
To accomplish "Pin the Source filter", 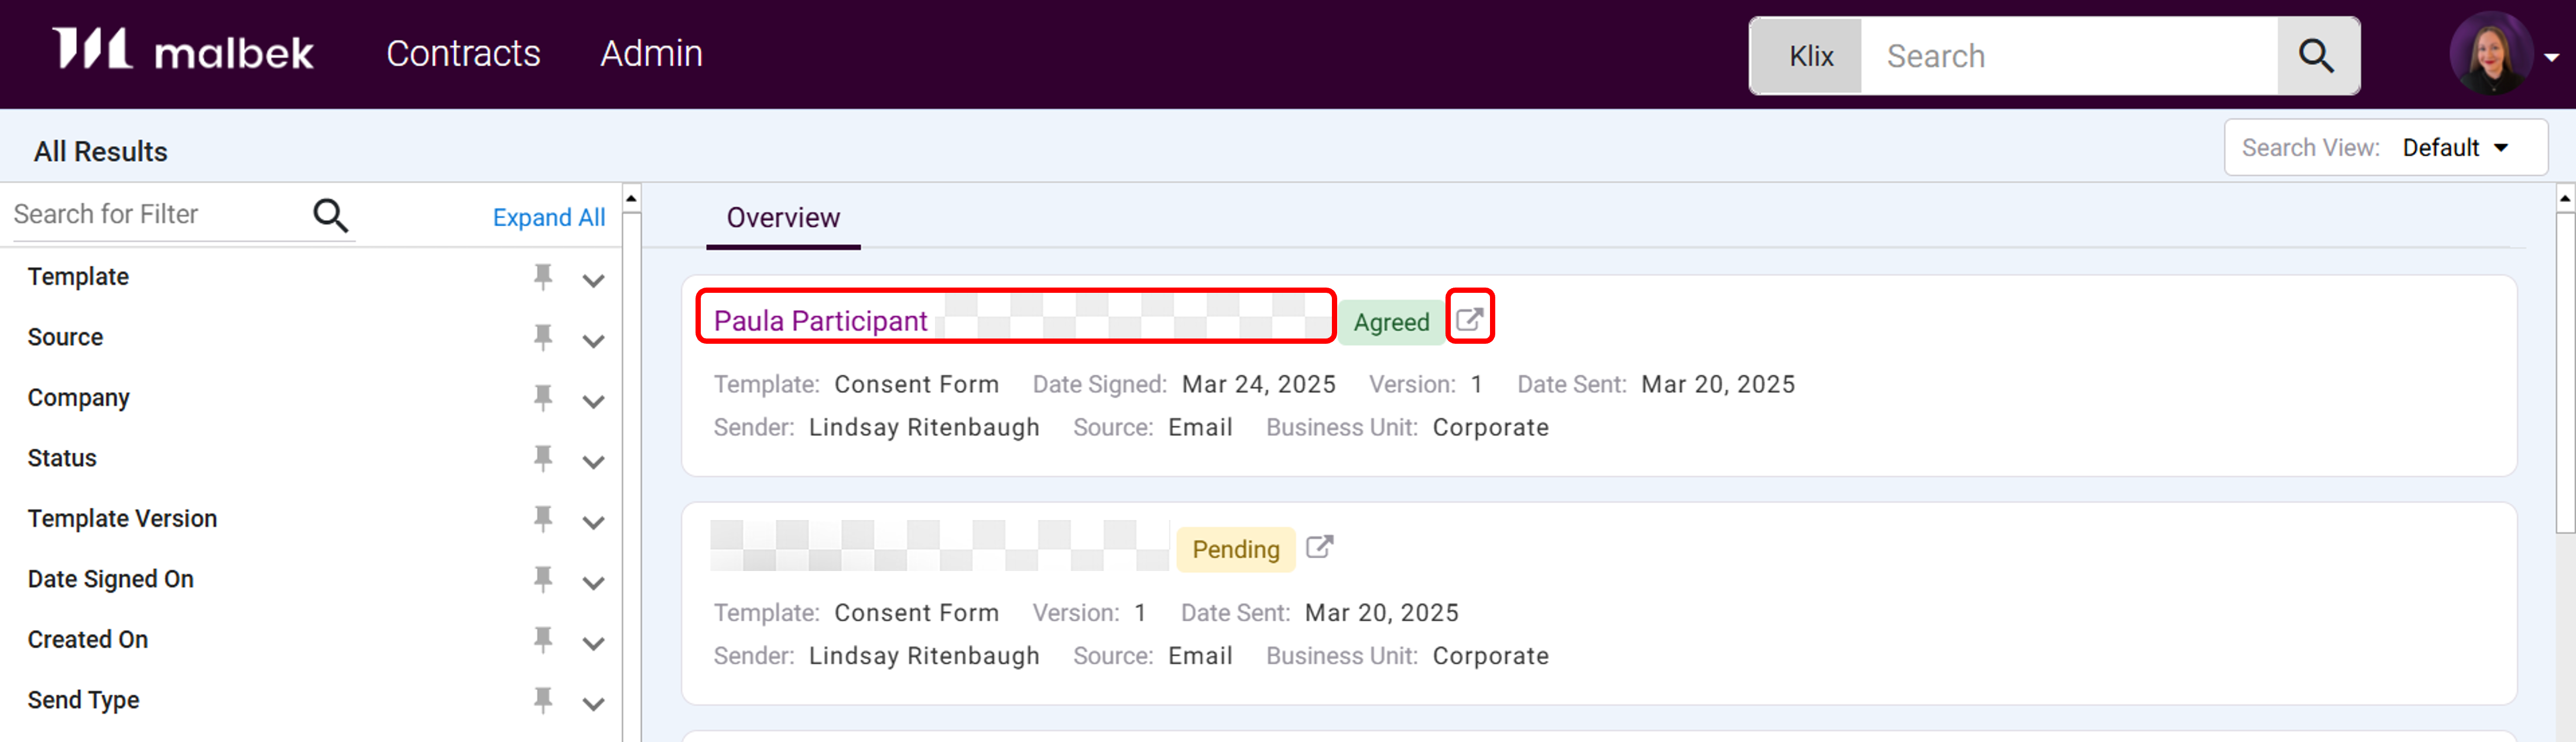I will point(543,337).
